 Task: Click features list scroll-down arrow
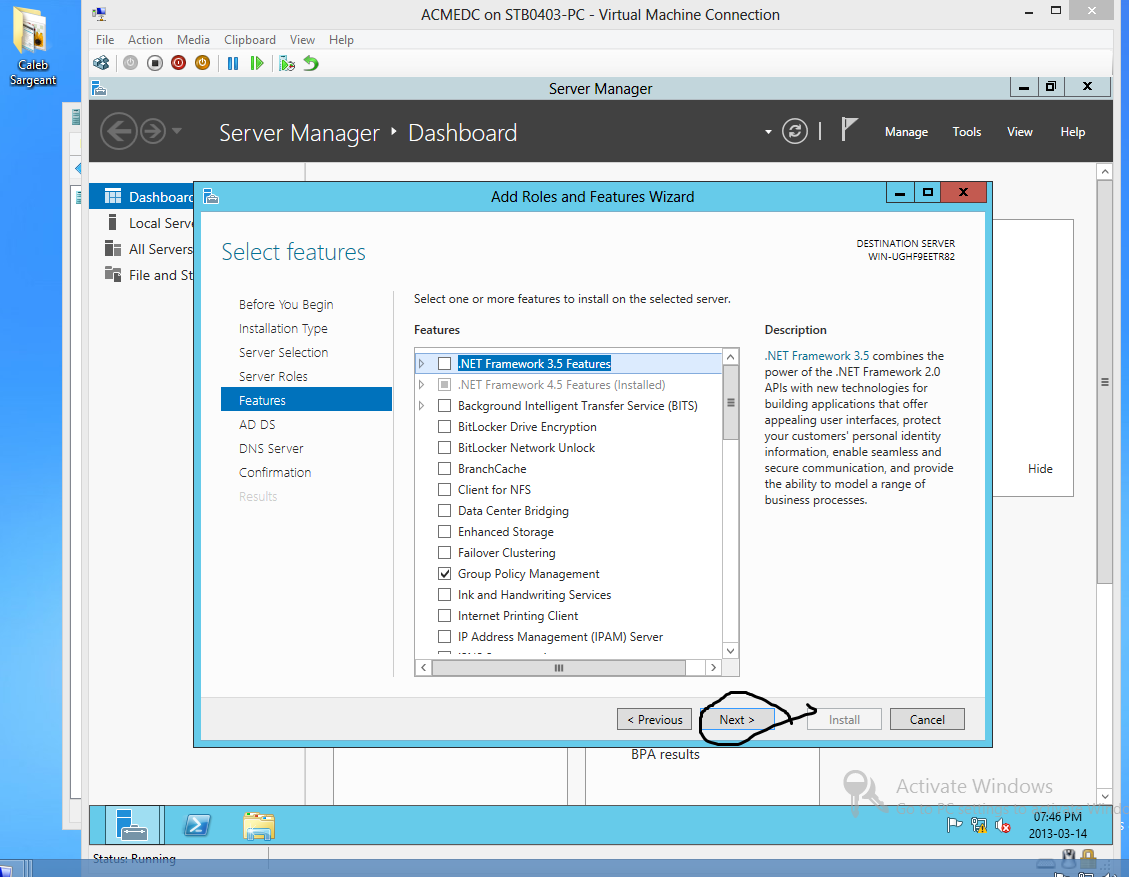click(730, 650)
